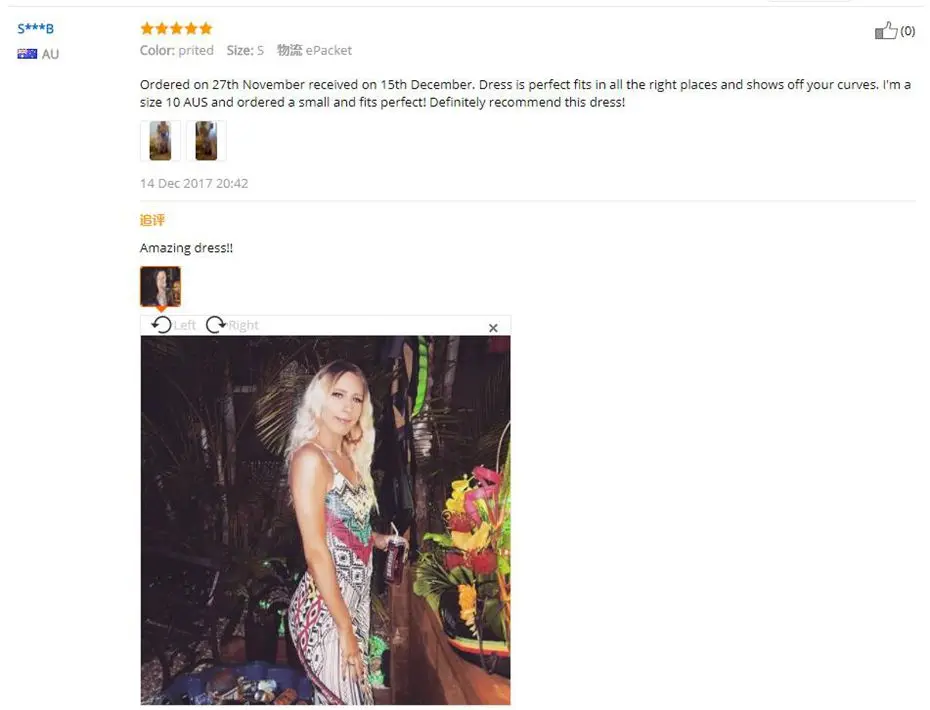Click the orange 追评 follow-up label
Image resolution: width=930 pixels, height=710 pixels.
tap(152, 220)
